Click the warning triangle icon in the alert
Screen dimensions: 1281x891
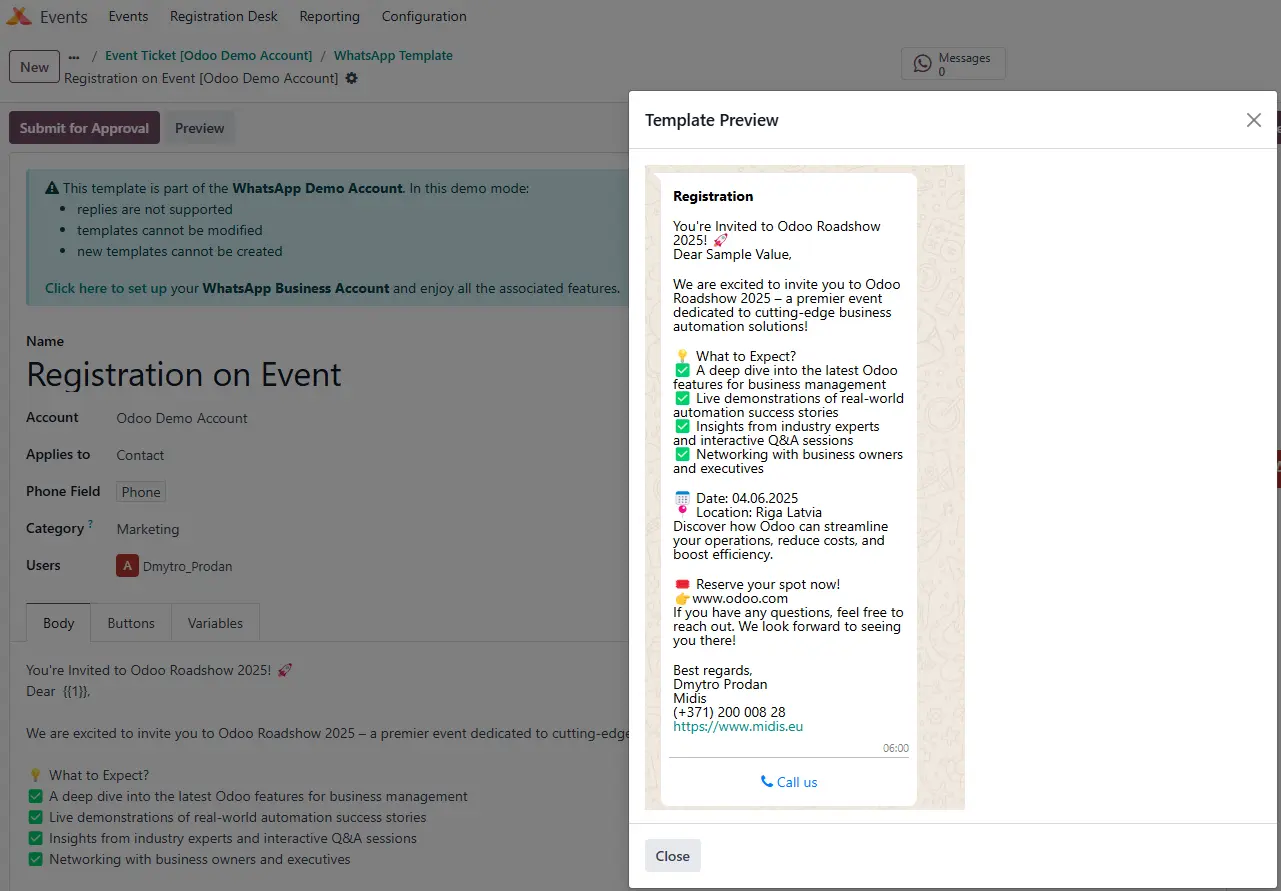pos(52,188)
